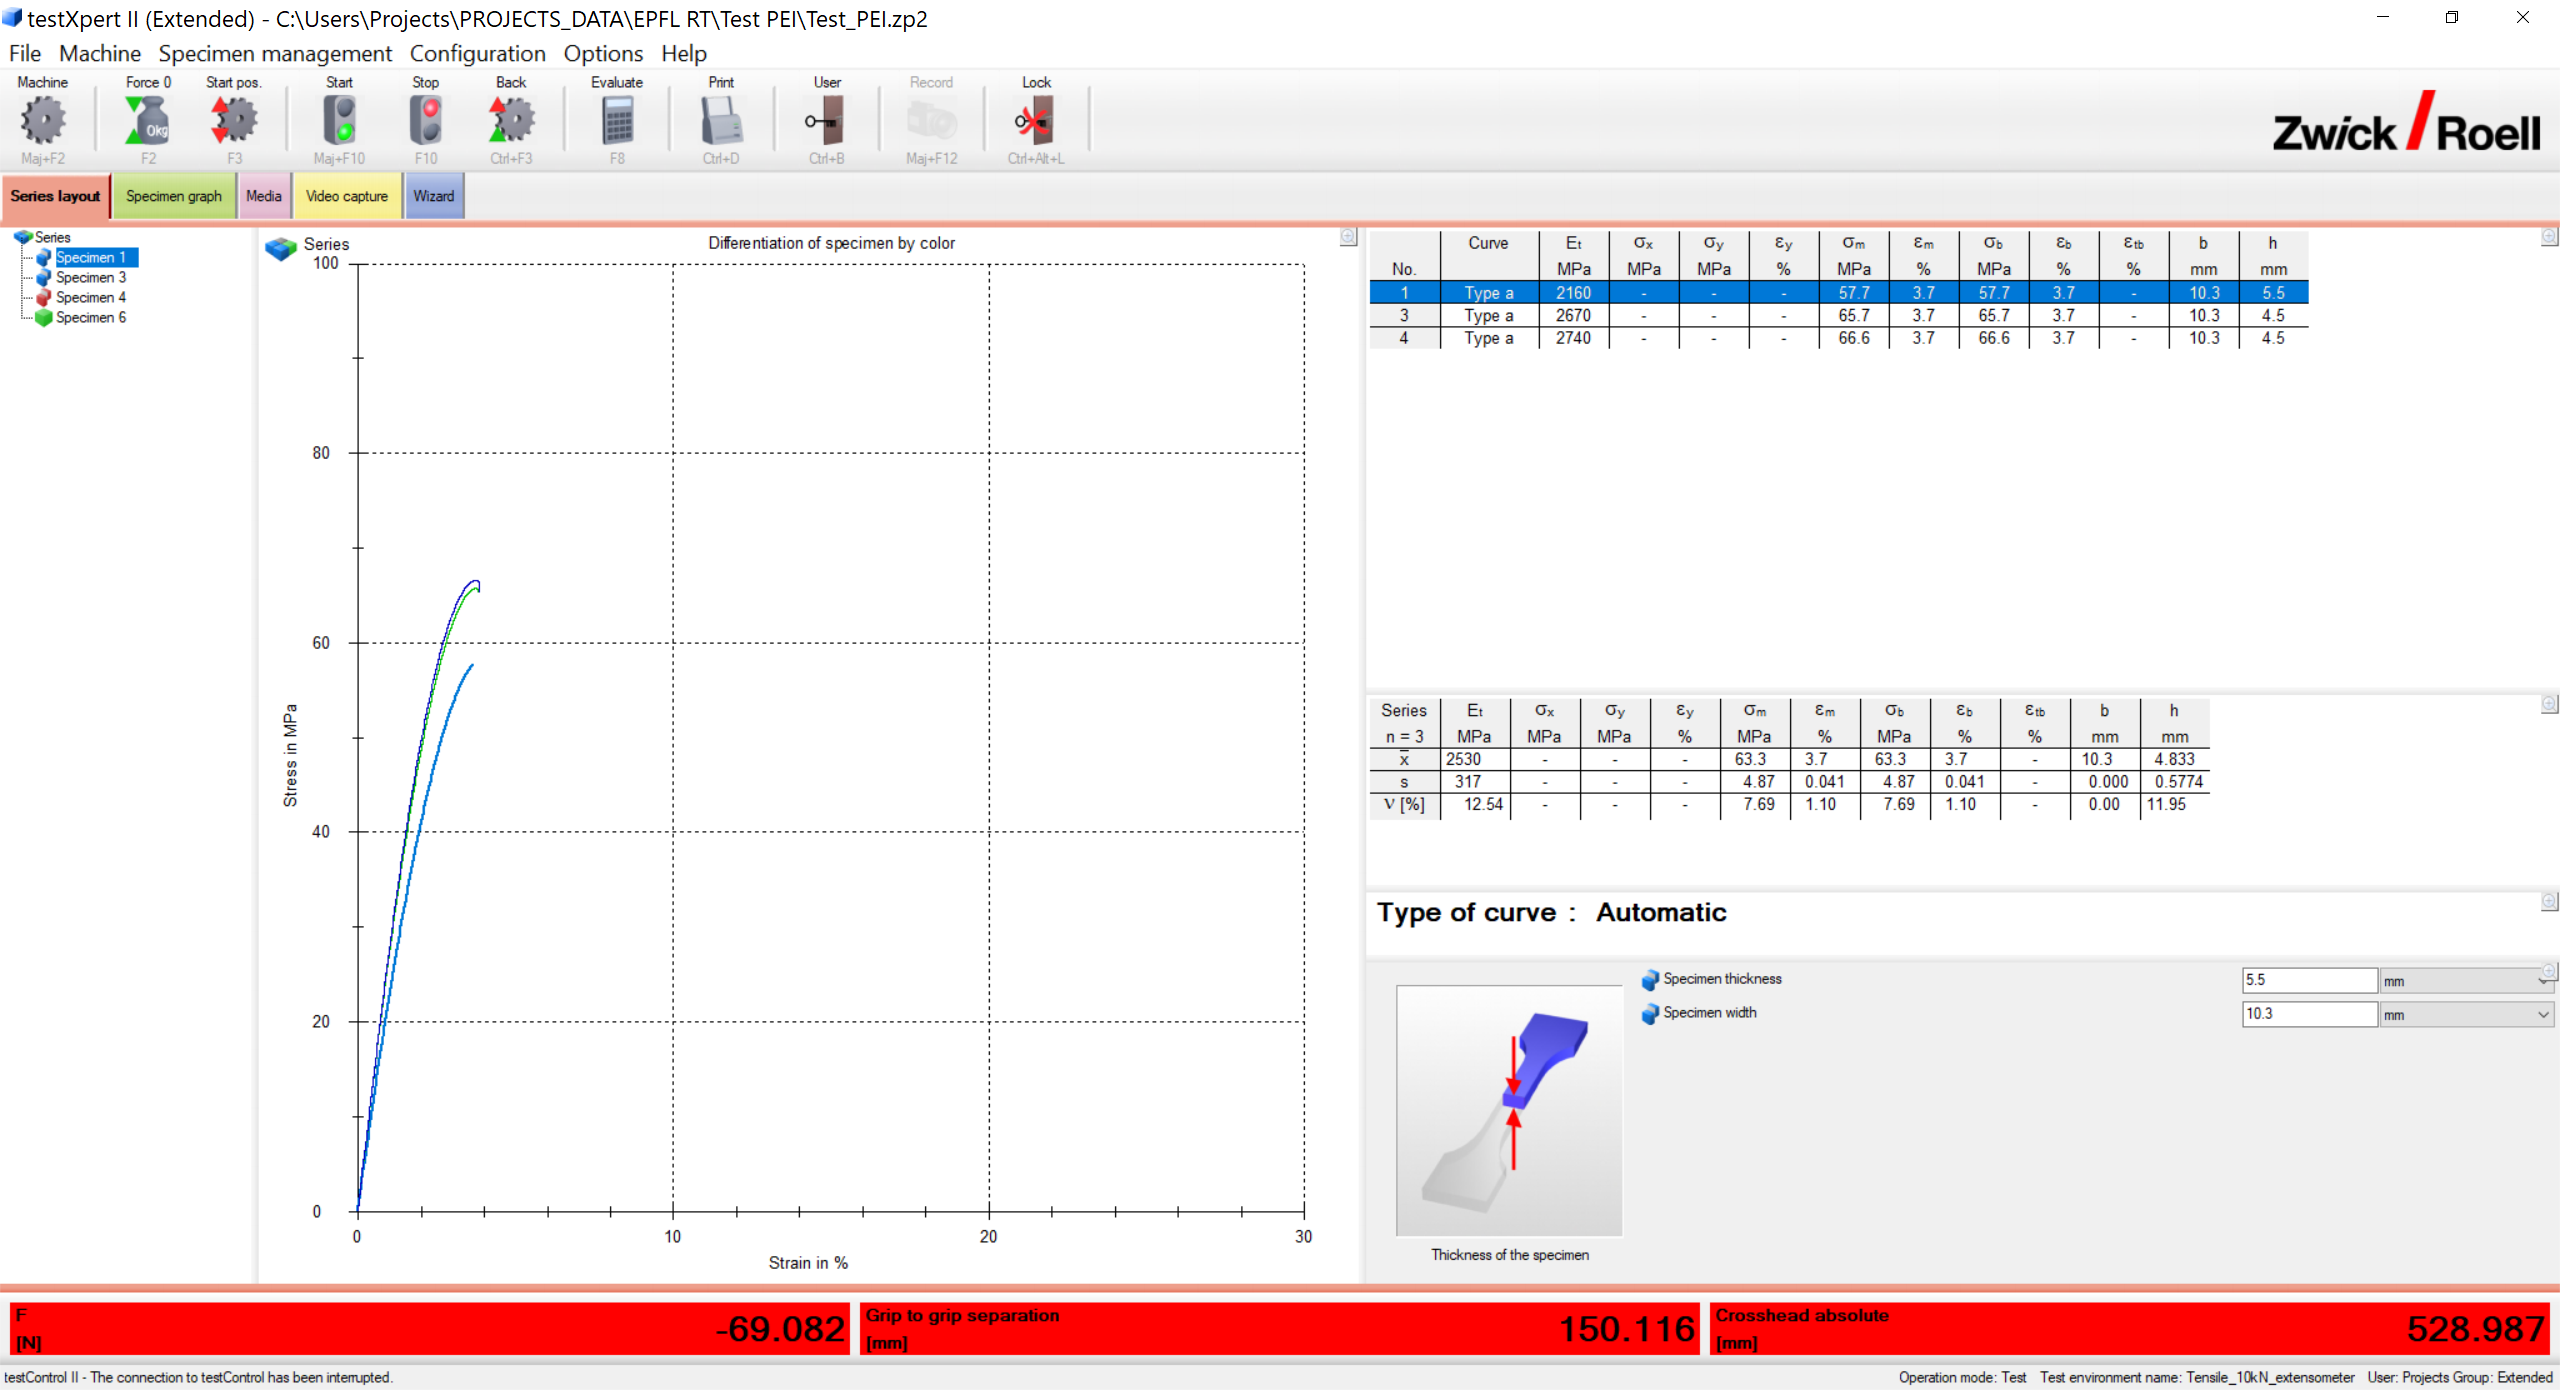Open the Specimen management menu
This screenshot has height=1390, width=2560.
point(275,53)
